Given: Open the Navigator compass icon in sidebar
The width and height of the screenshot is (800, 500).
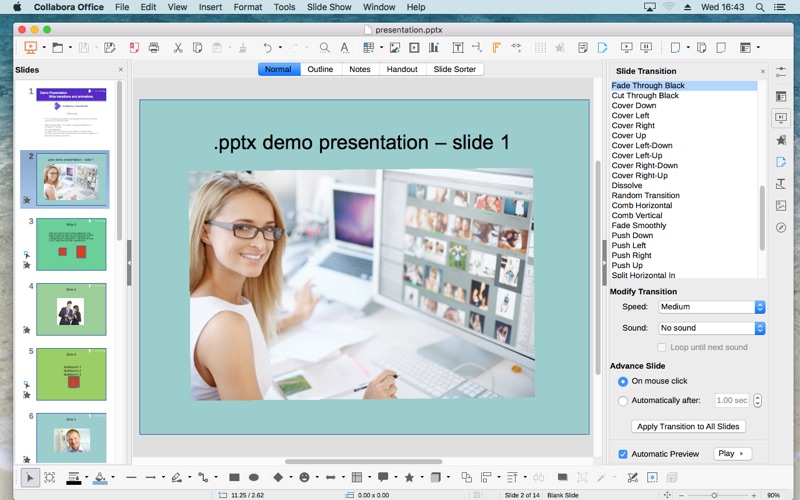Looking at the screenshot, I should [x=781, y=228].
